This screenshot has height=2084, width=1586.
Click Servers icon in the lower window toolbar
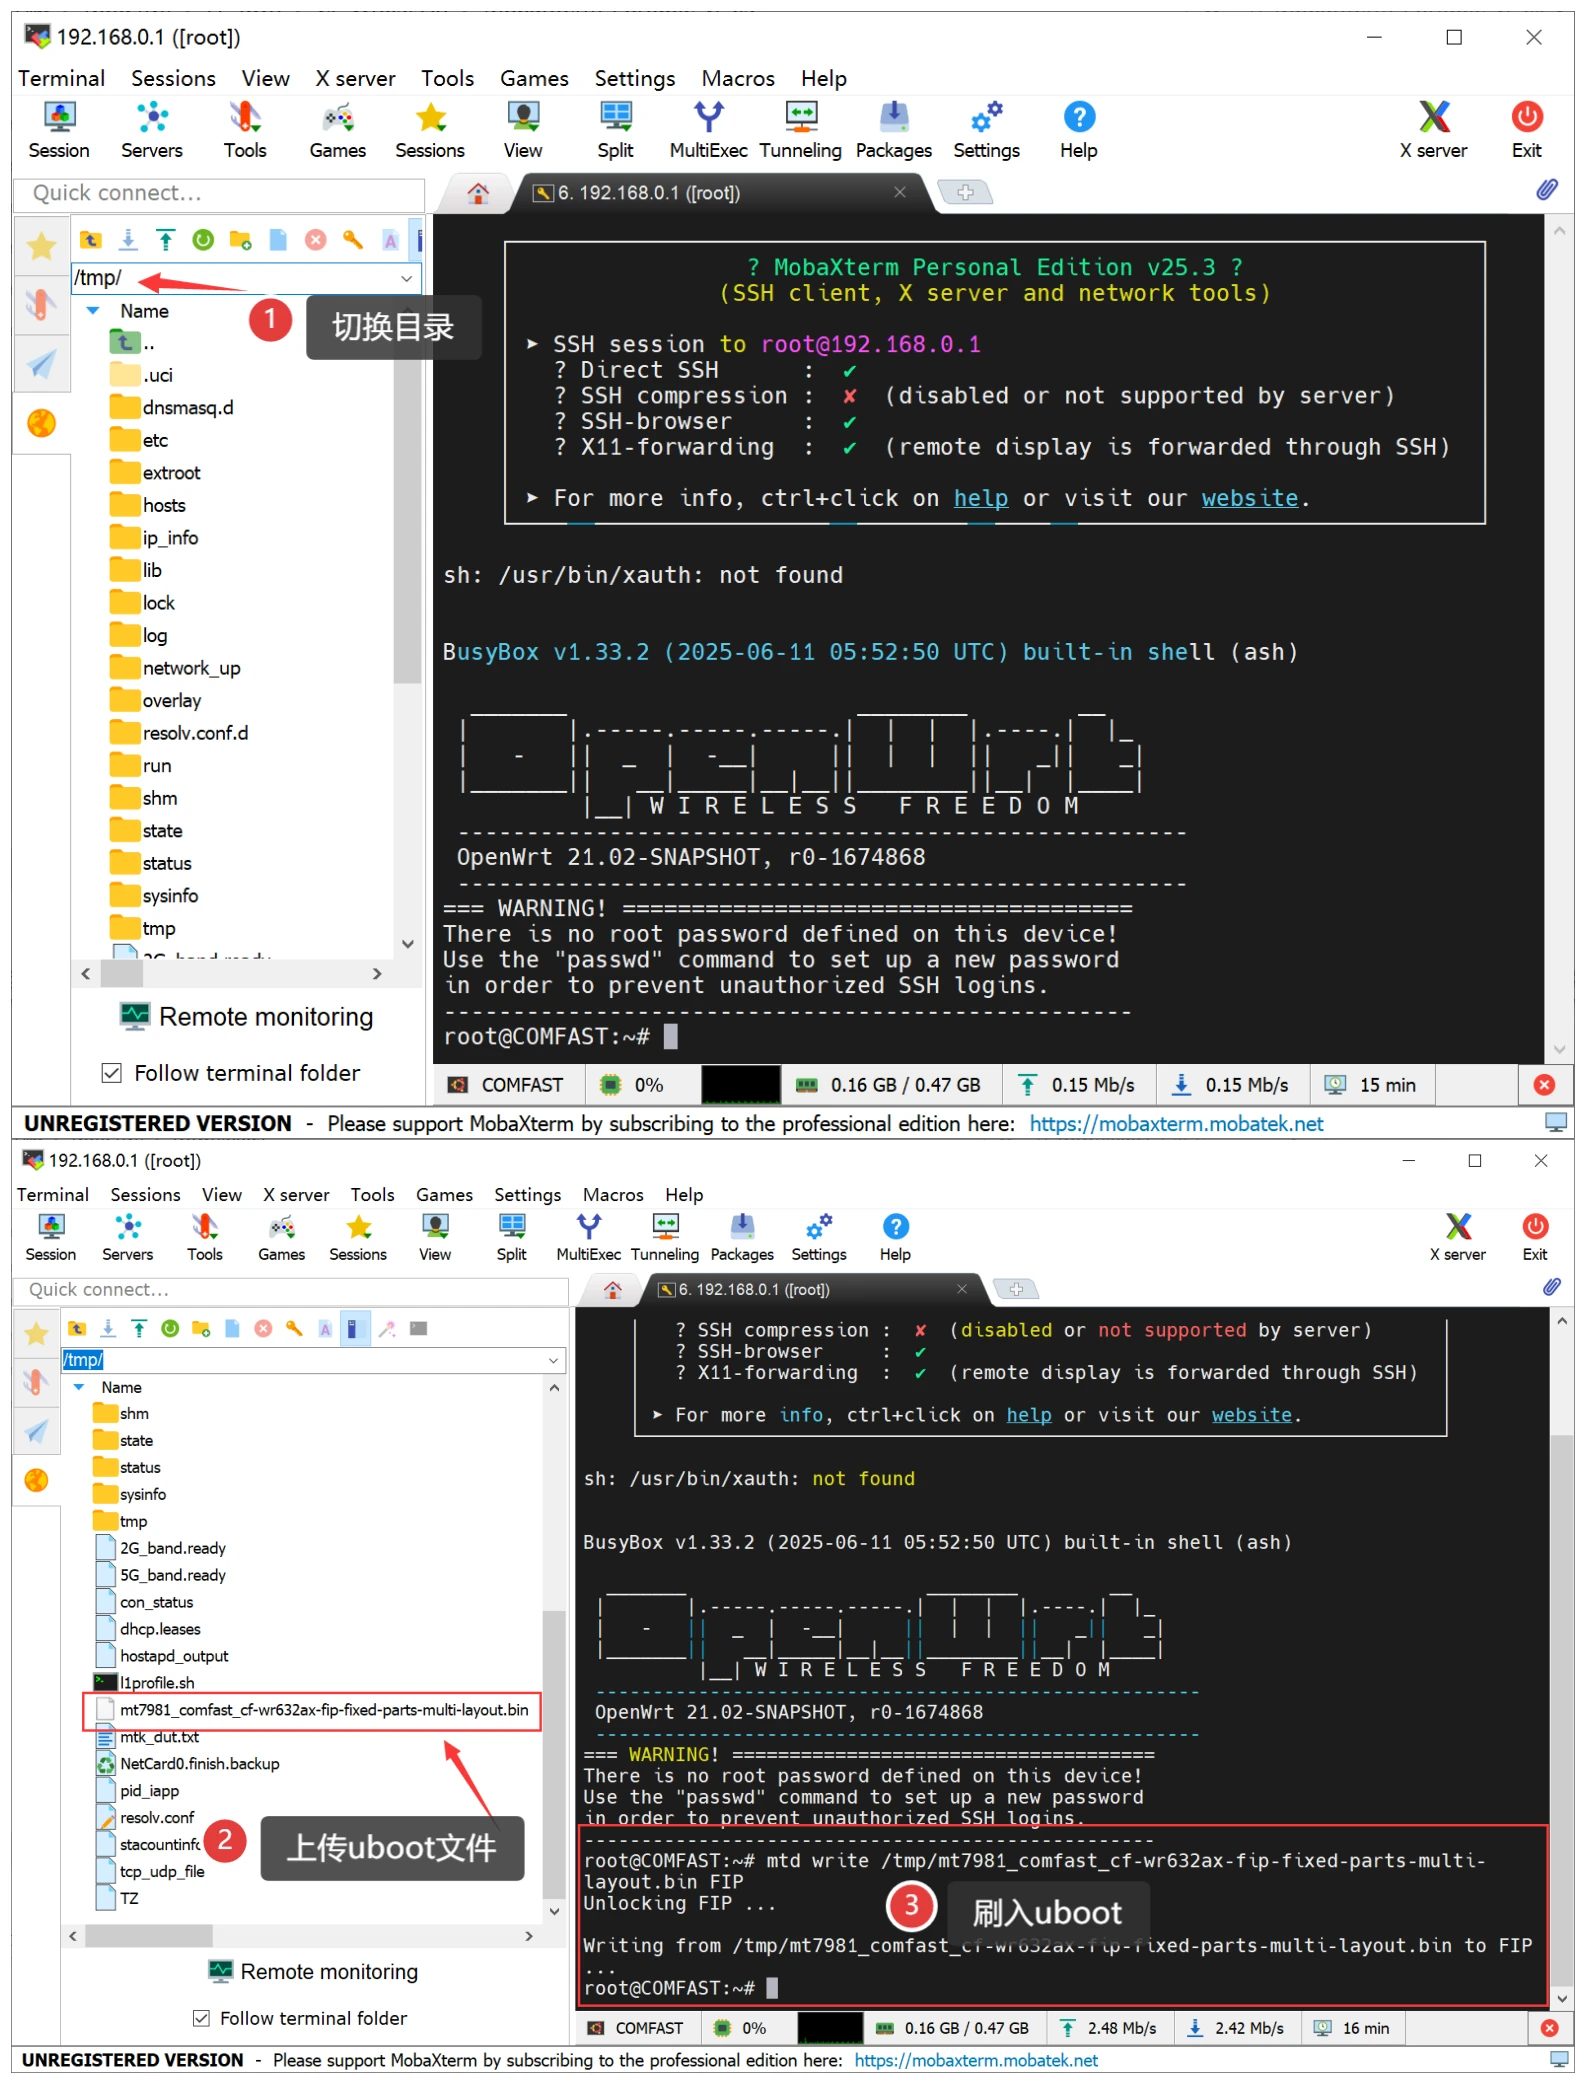128,1237
